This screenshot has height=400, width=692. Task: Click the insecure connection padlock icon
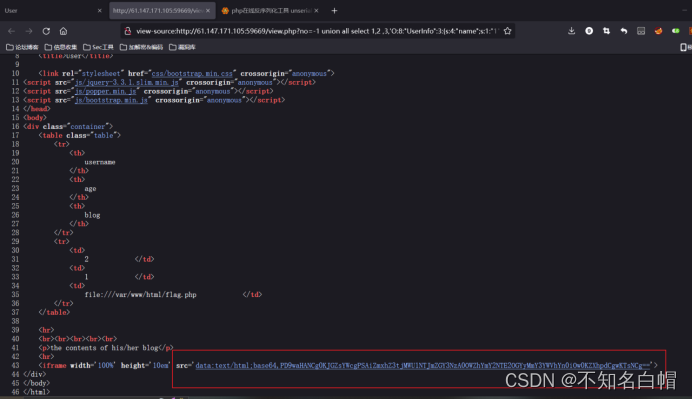coord(128,31)
